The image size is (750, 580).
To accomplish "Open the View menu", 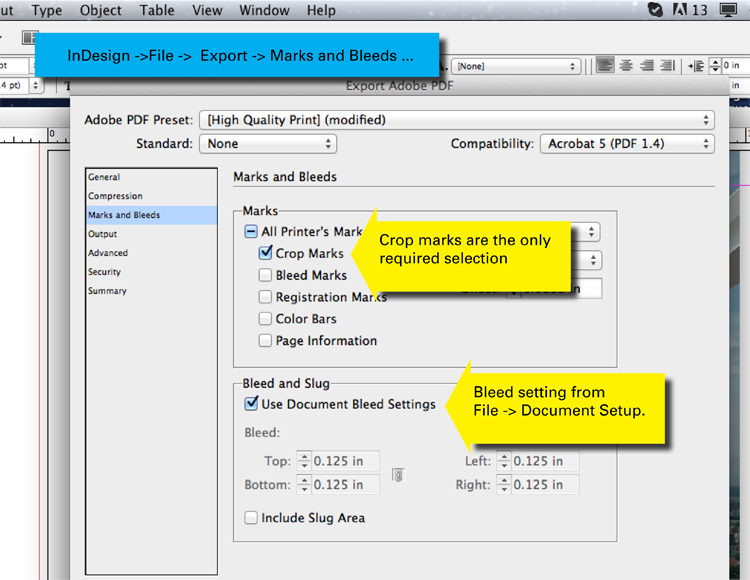I will [x=207, y=10].
